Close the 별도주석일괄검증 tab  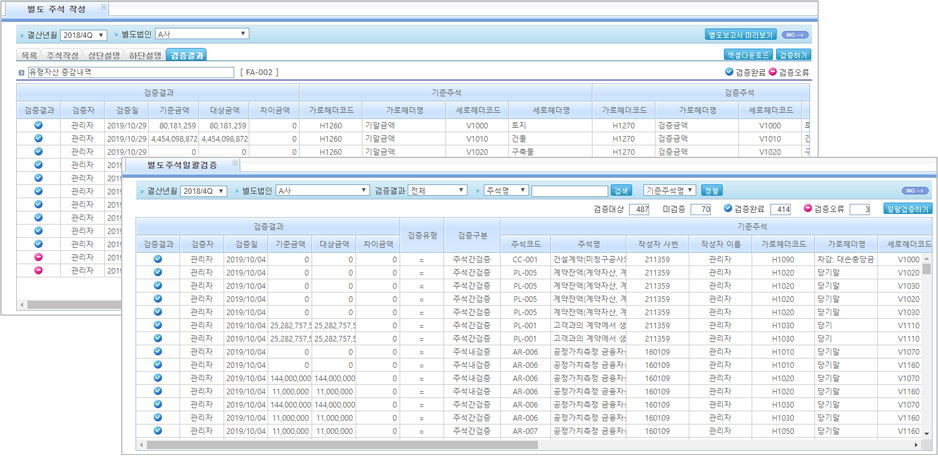pos(234,163)
